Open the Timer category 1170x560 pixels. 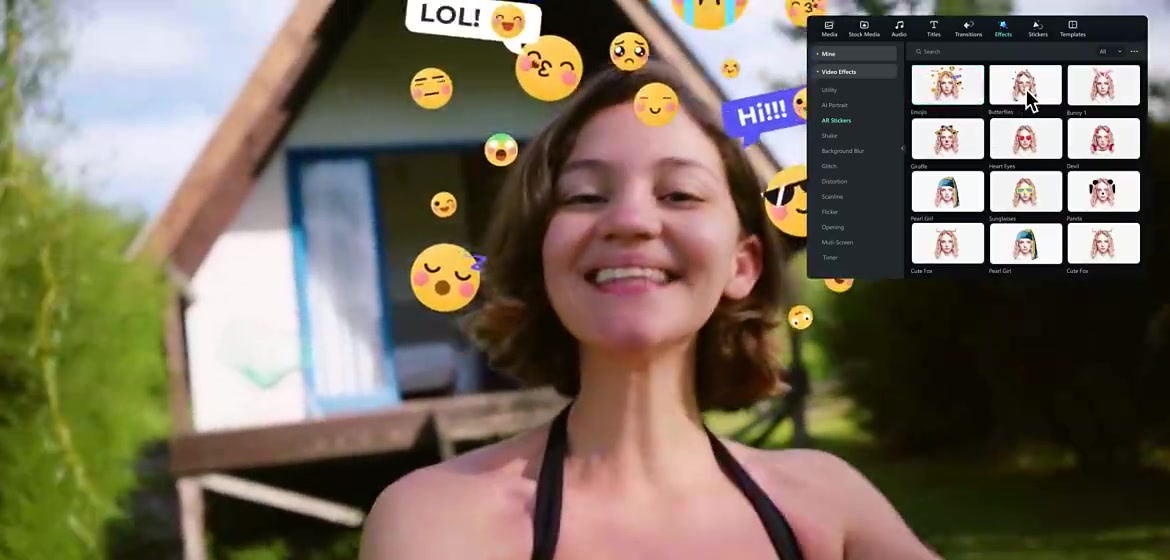point(830,258)
